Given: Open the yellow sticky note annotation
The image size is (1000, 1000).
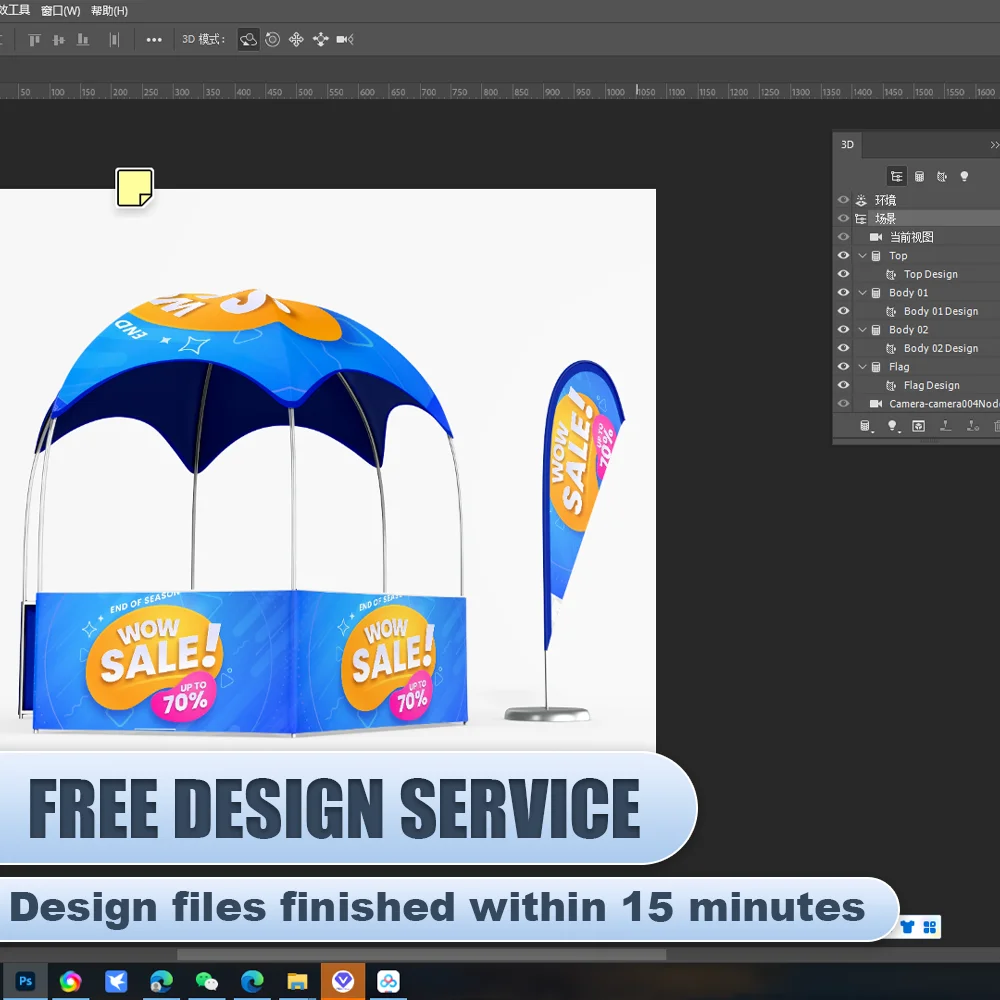Looking at the screenshot, I should (134, 188).
